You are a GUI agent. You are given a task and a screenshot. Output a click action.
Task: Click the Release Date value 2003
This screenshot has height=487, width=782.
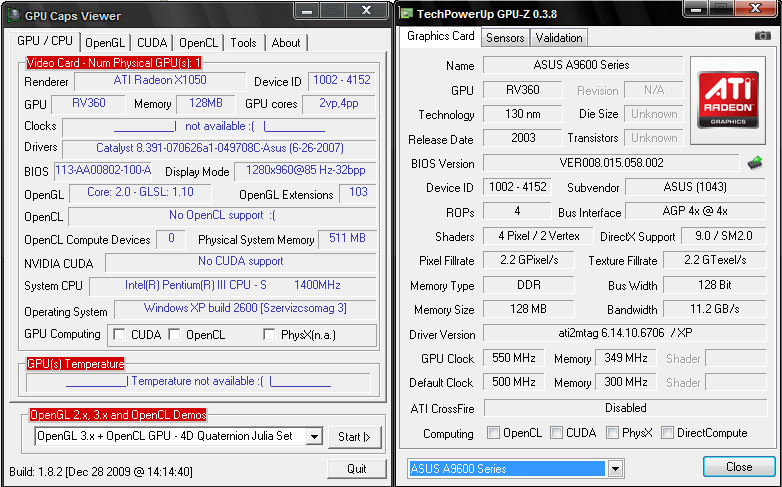[523, 138]
